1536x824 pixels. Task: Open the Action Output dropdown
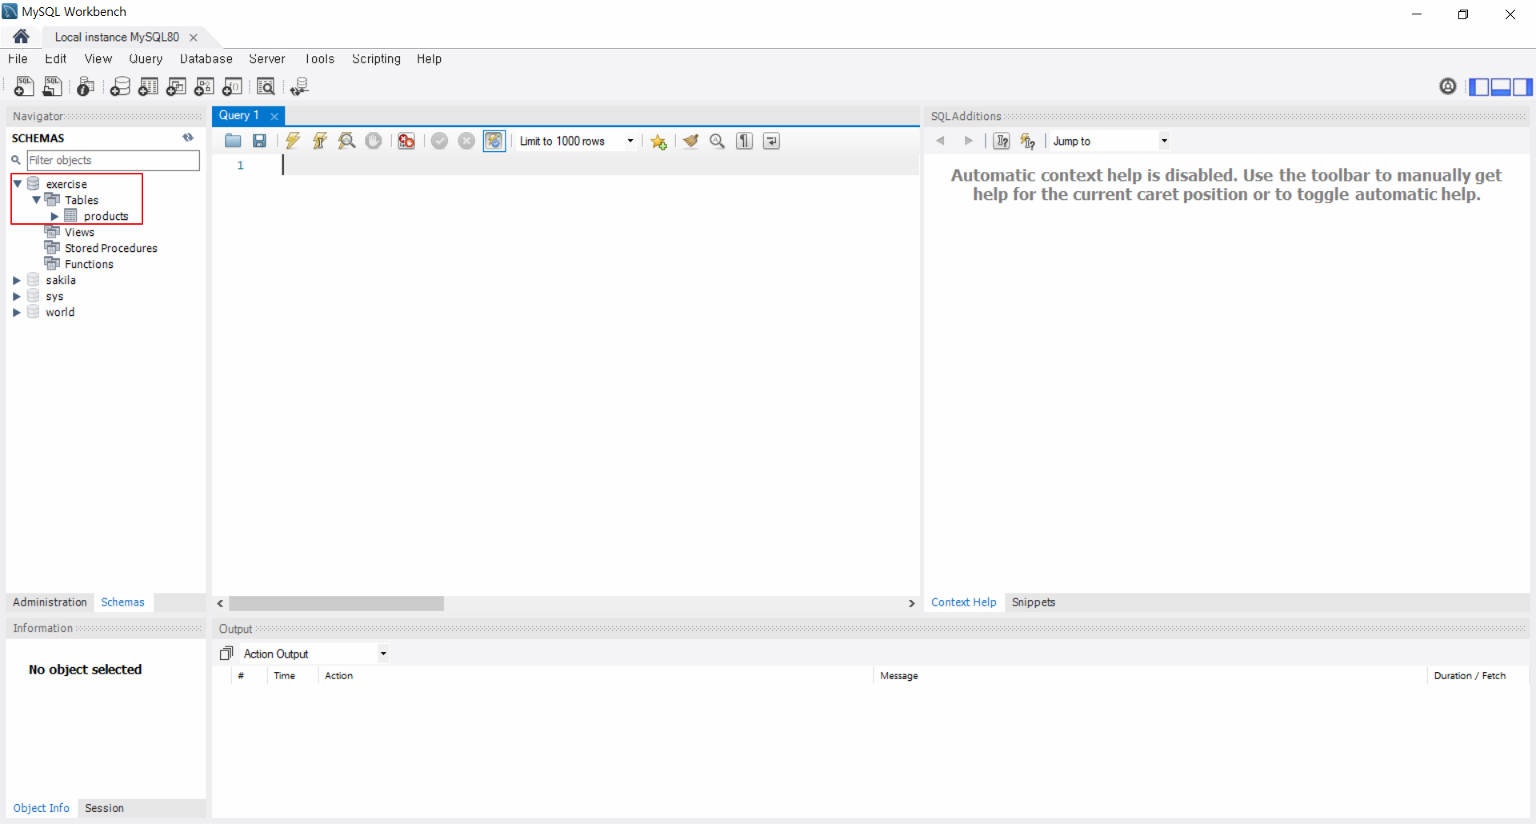(314, 654)
